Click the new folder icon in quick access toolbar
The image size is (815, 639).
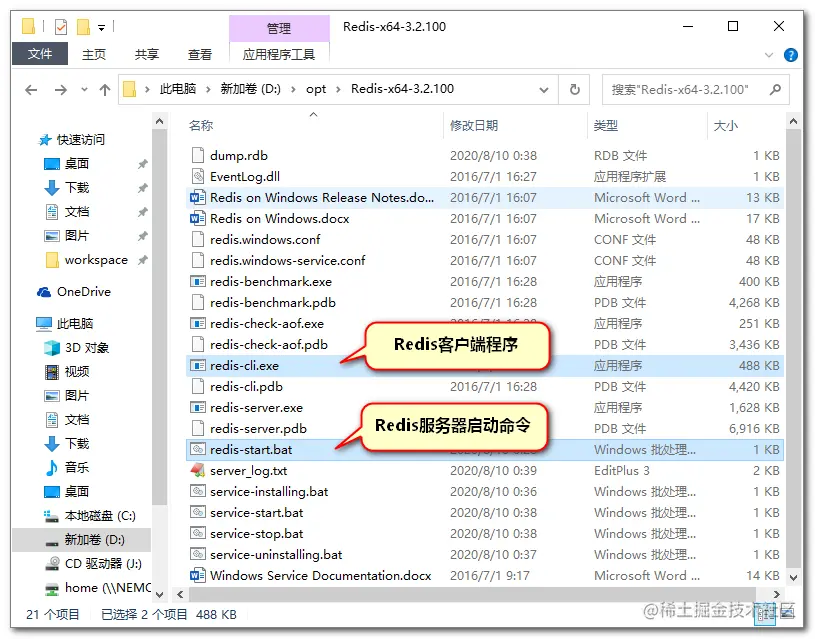(x=83, y=27)
